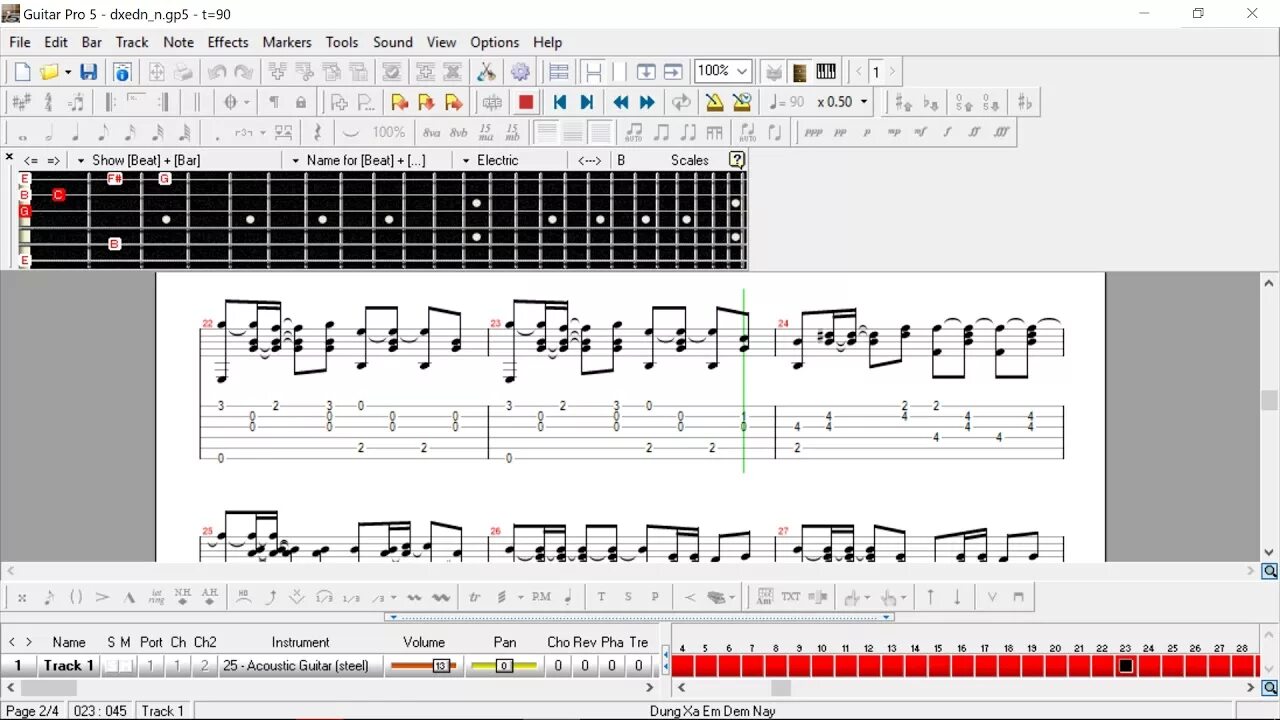Image resolution: width=1280 pixels, height=720 pixels.
Task: Toggle Solo box for Track 1
Action: (112, 666)
